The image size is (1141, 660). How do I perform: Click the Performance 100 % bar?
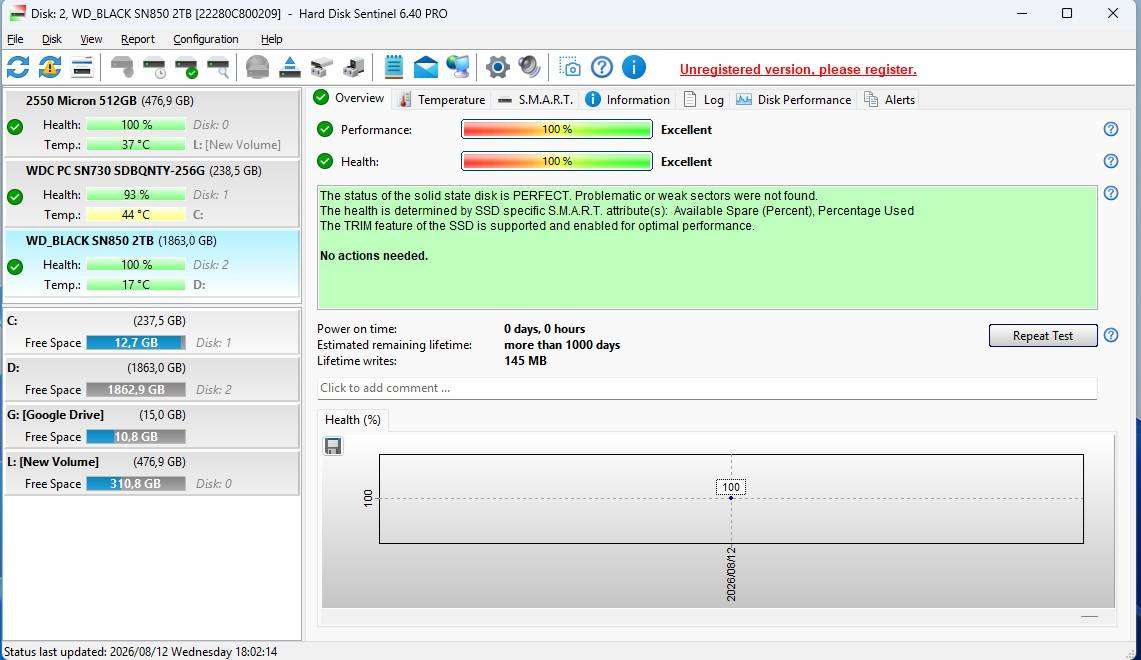tap(557, 130)
